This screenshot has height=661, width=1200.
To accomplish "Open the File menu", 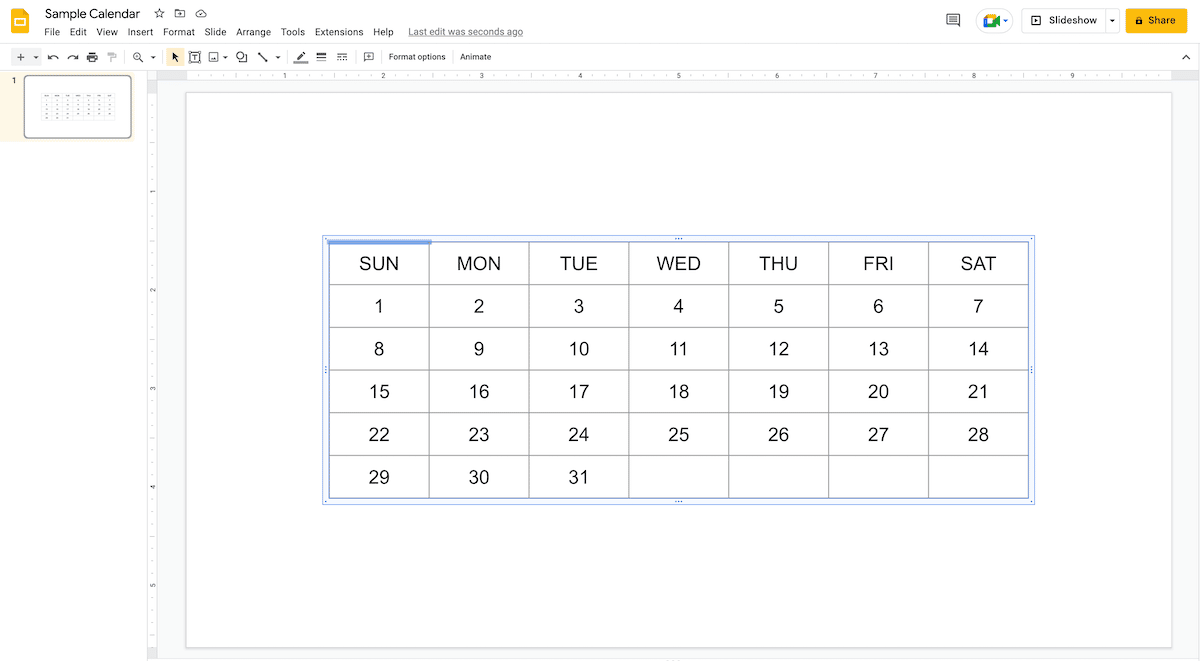I will tap(52, 32).
